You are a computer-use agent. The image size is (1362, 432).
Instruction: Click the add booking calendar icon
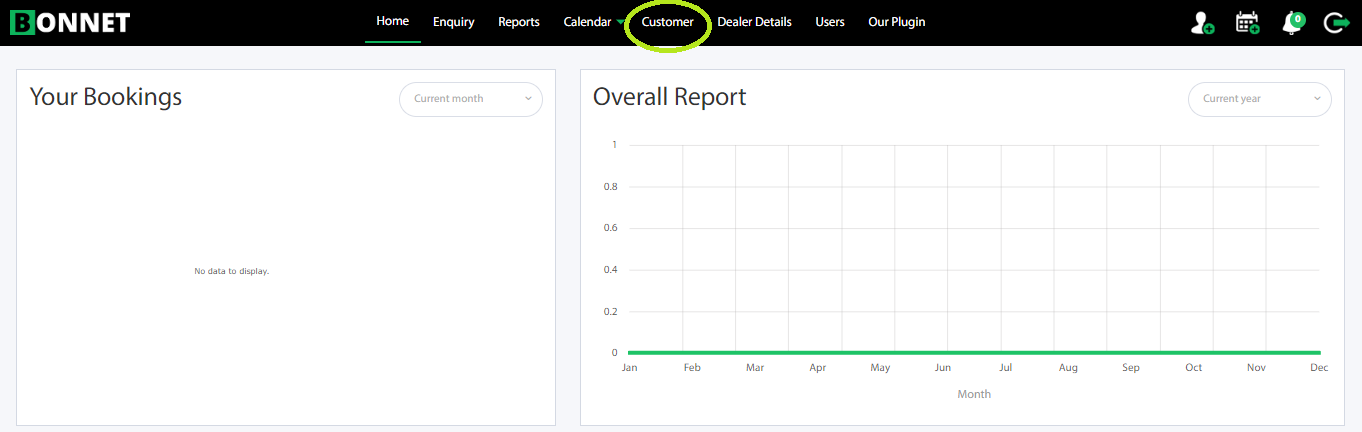(1247, 22)
